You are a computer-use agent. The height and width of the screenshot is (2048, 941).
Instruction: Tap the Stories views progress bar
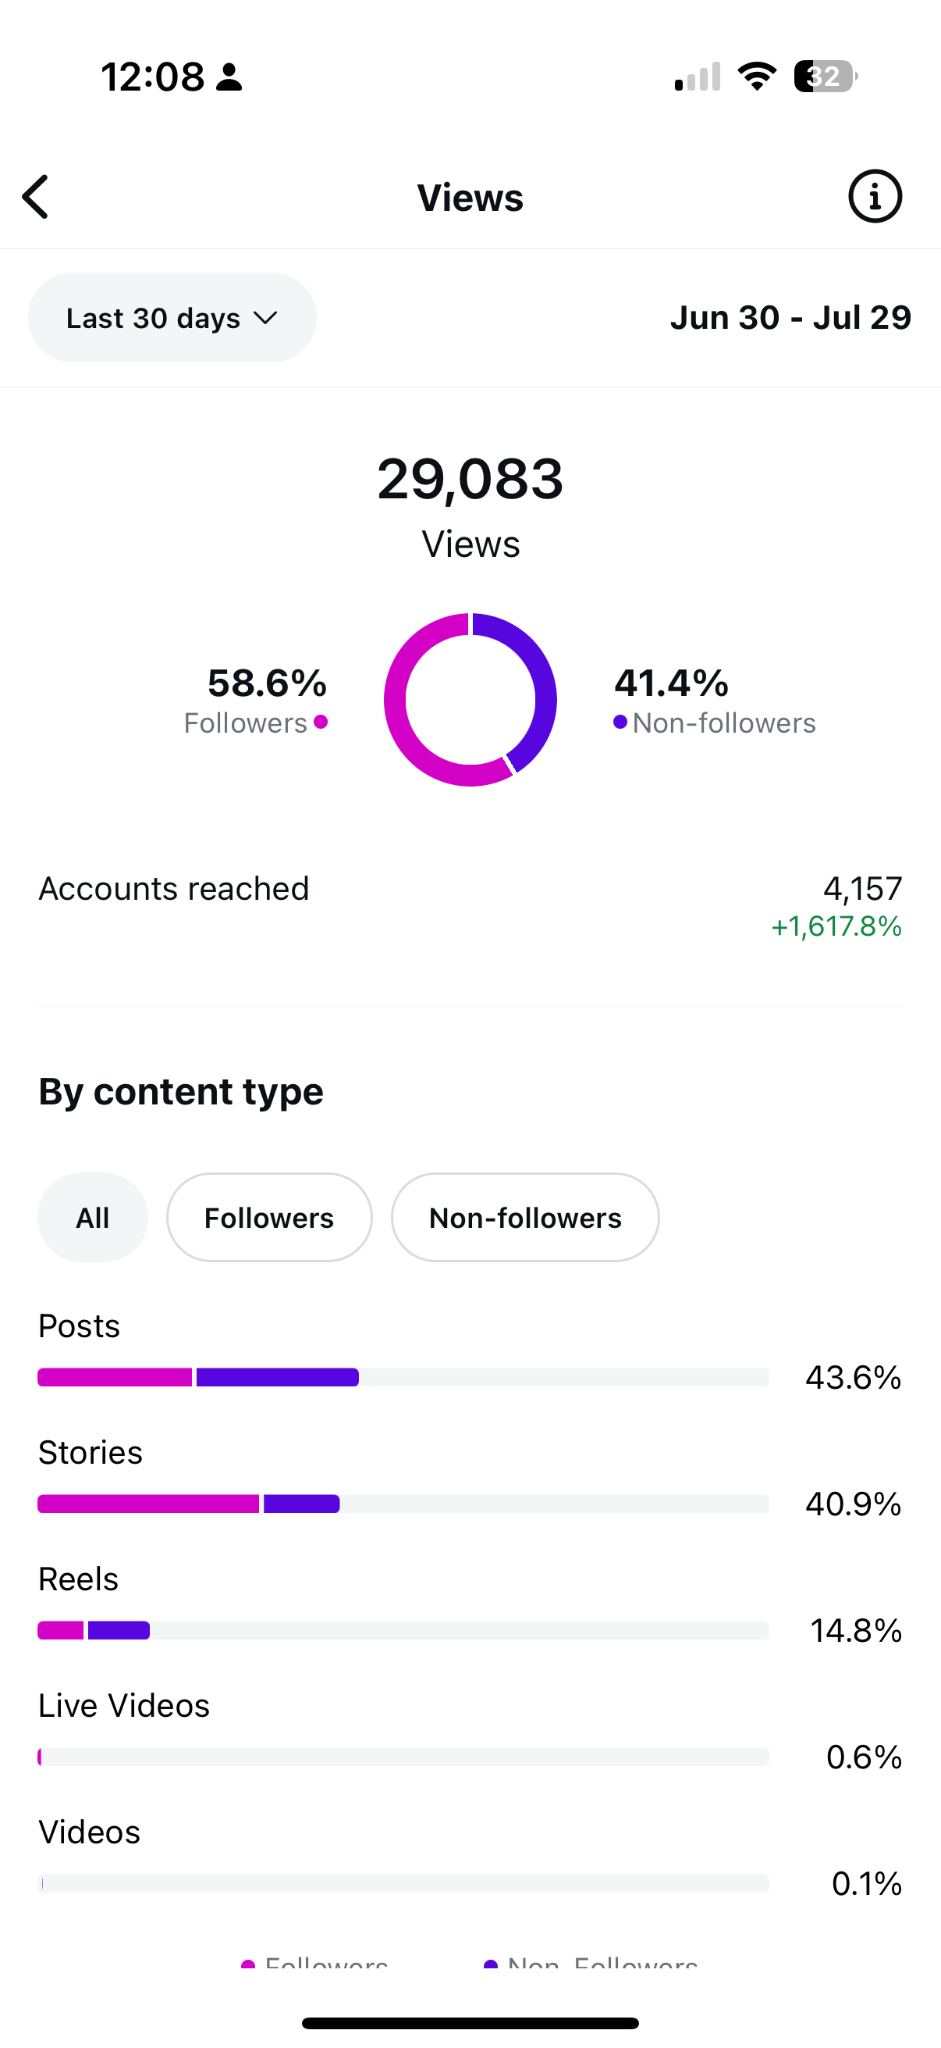[x=403, y=1504]
